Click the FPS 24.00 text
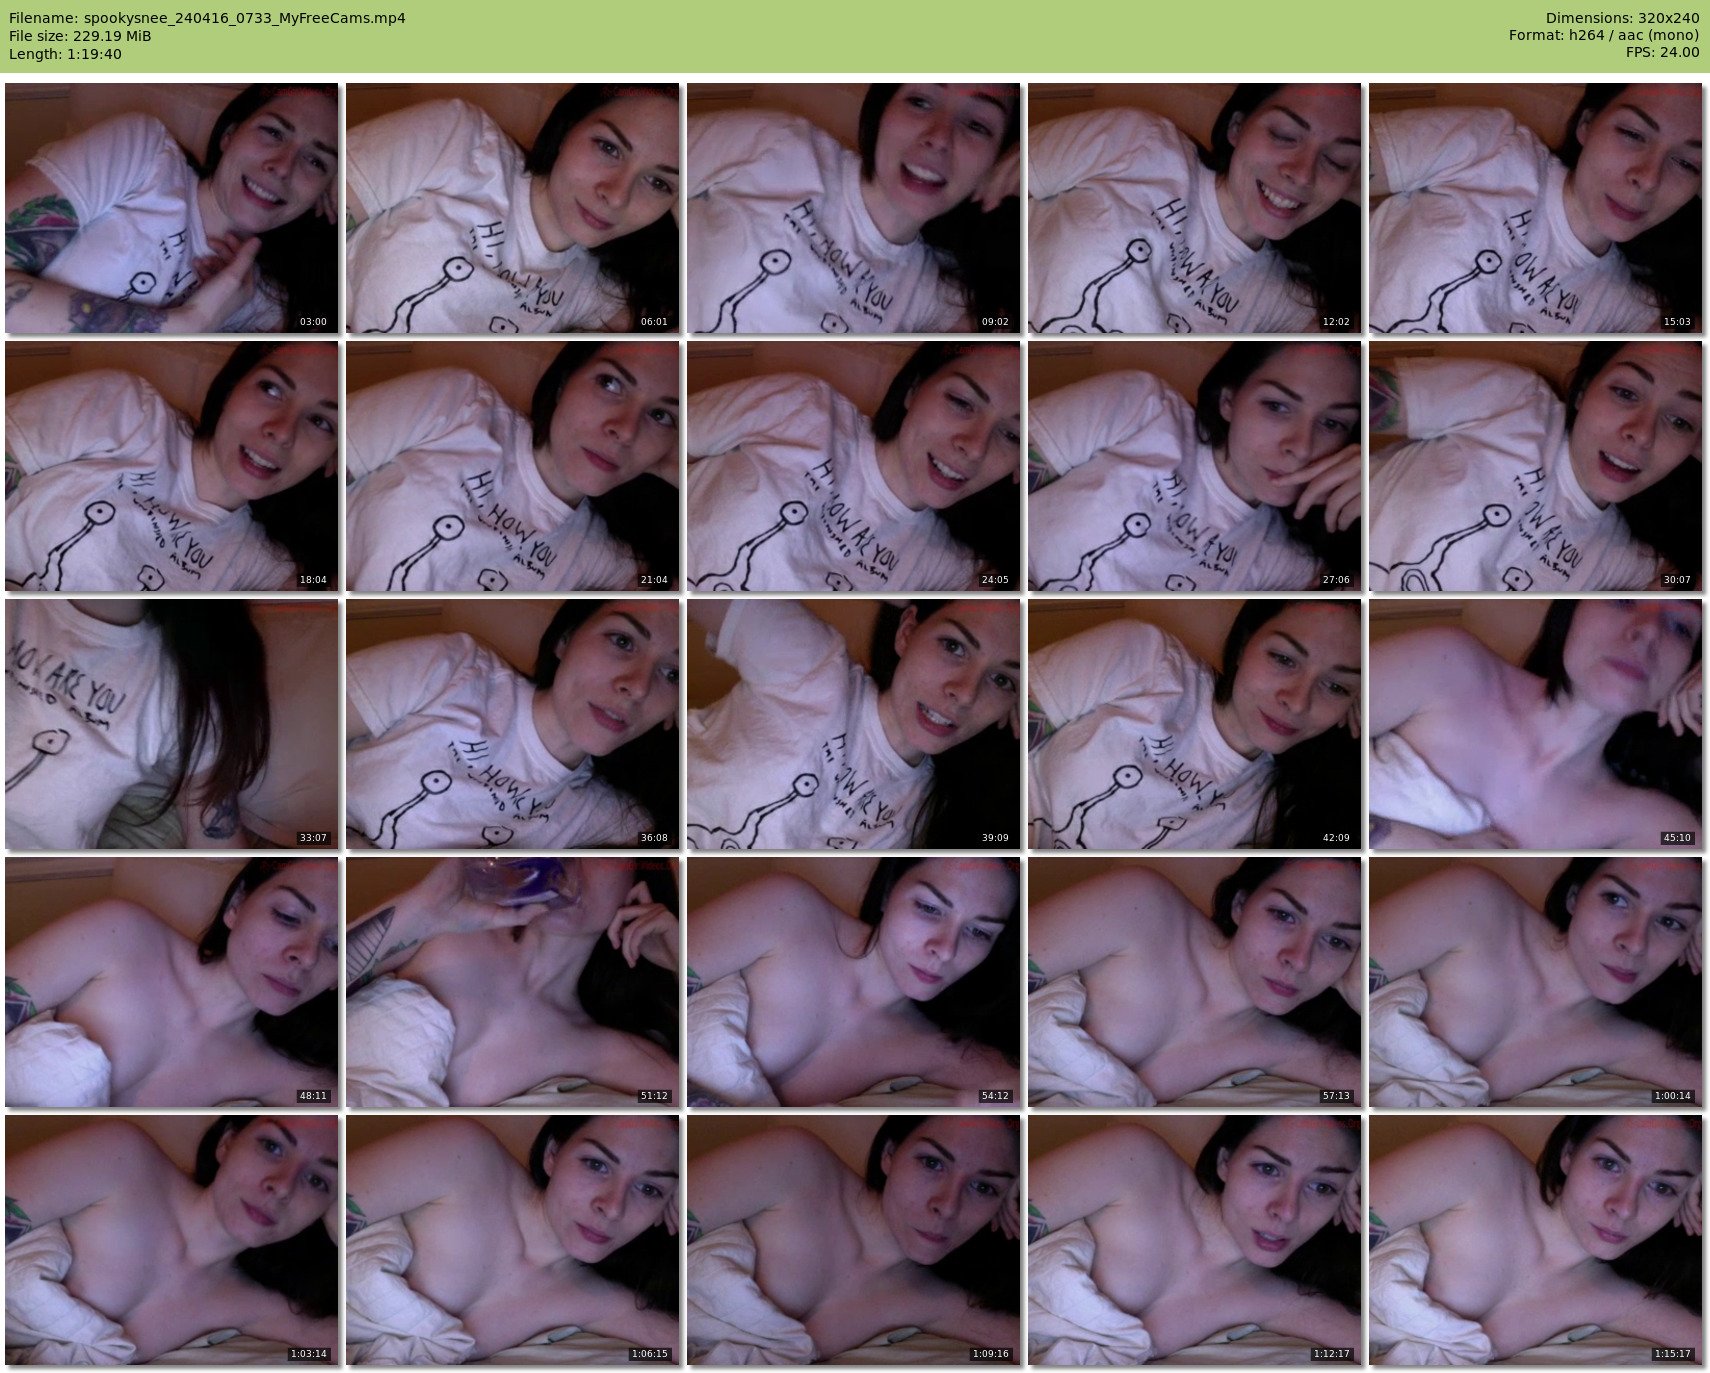The height and width of the screenshot is (1373, 1710). pyautogui.click(x=1662, y=53)
